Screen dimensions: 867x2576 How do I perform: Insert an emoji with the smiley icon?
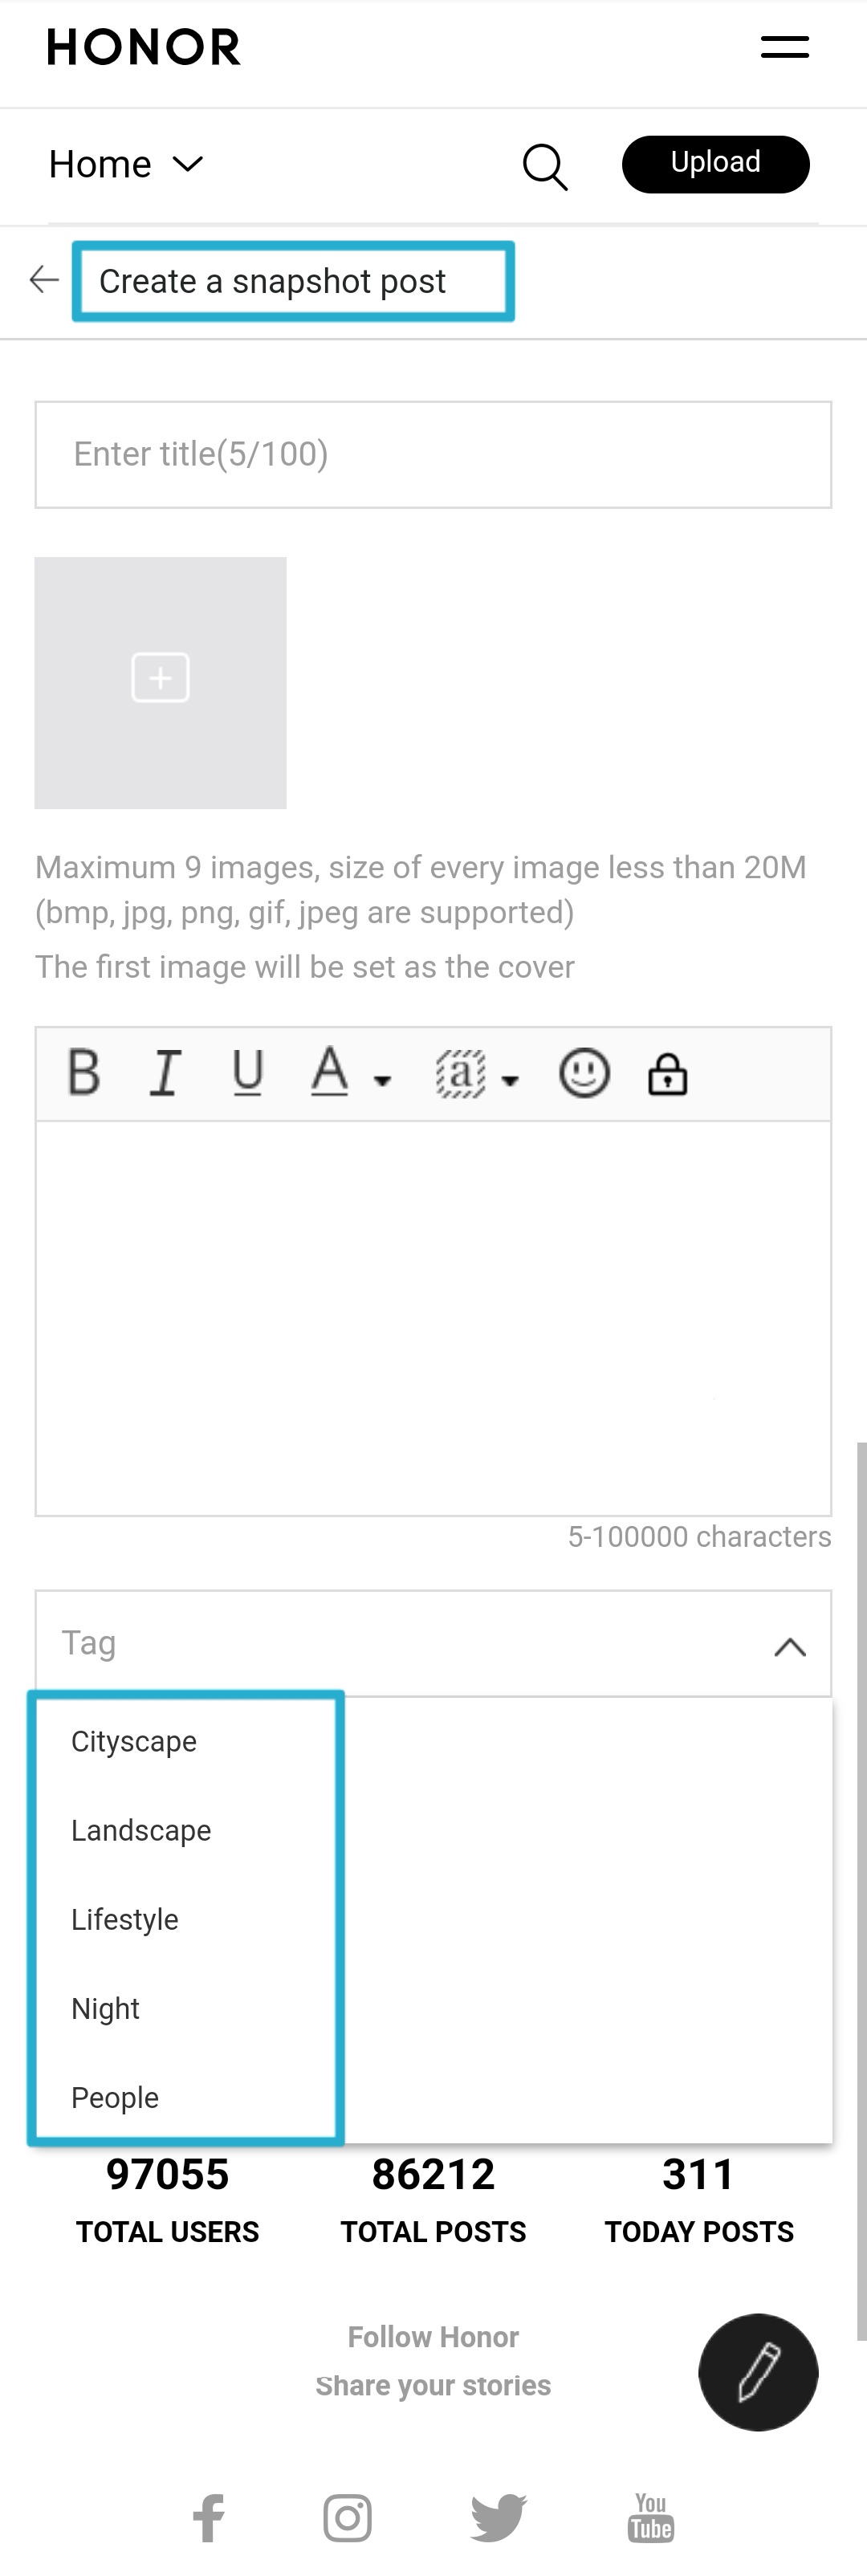tap(584, 1073)
